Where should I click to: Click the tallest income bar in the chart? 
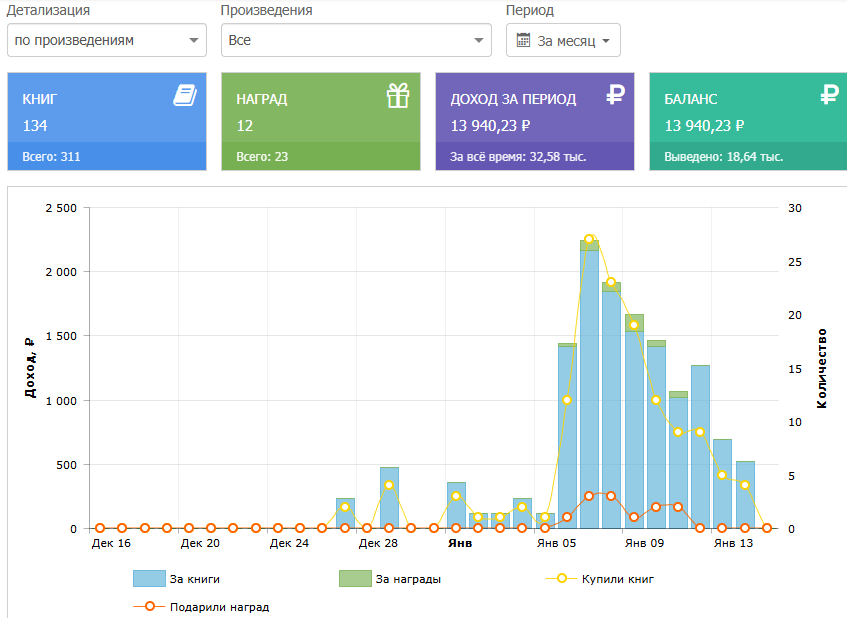point(589,386)
